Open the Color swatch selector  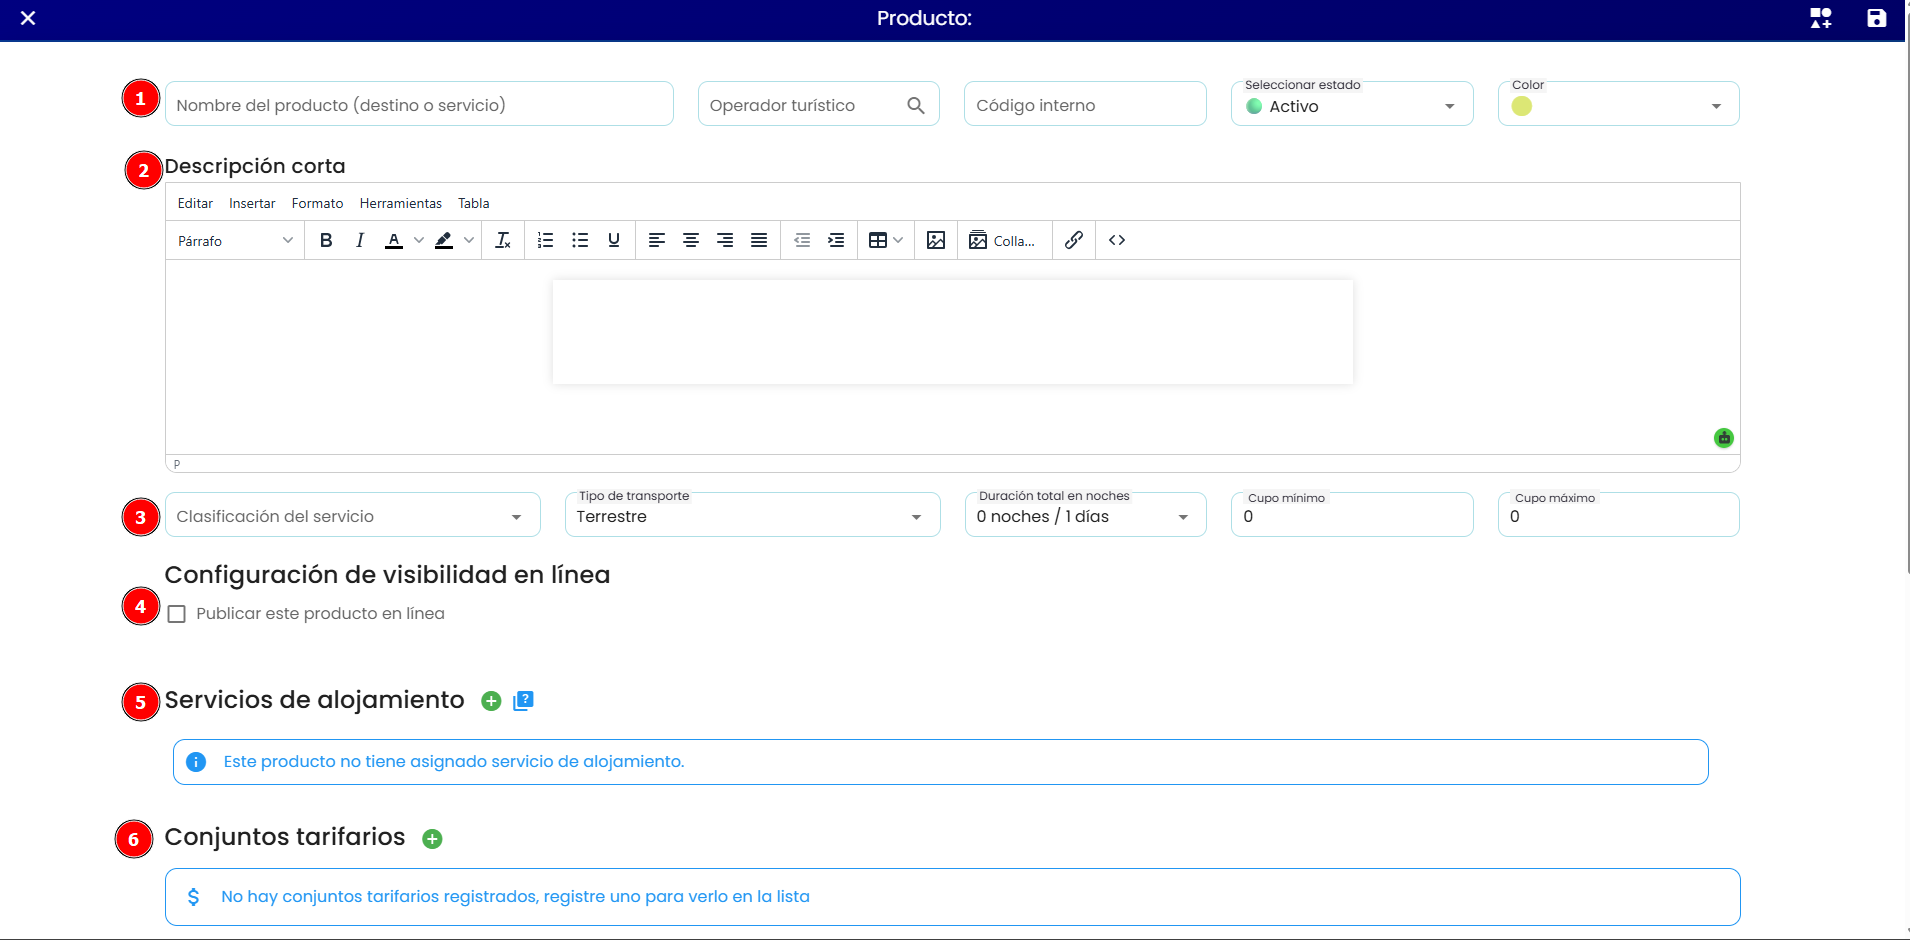pyautogui.click(x=1618, y=104)
